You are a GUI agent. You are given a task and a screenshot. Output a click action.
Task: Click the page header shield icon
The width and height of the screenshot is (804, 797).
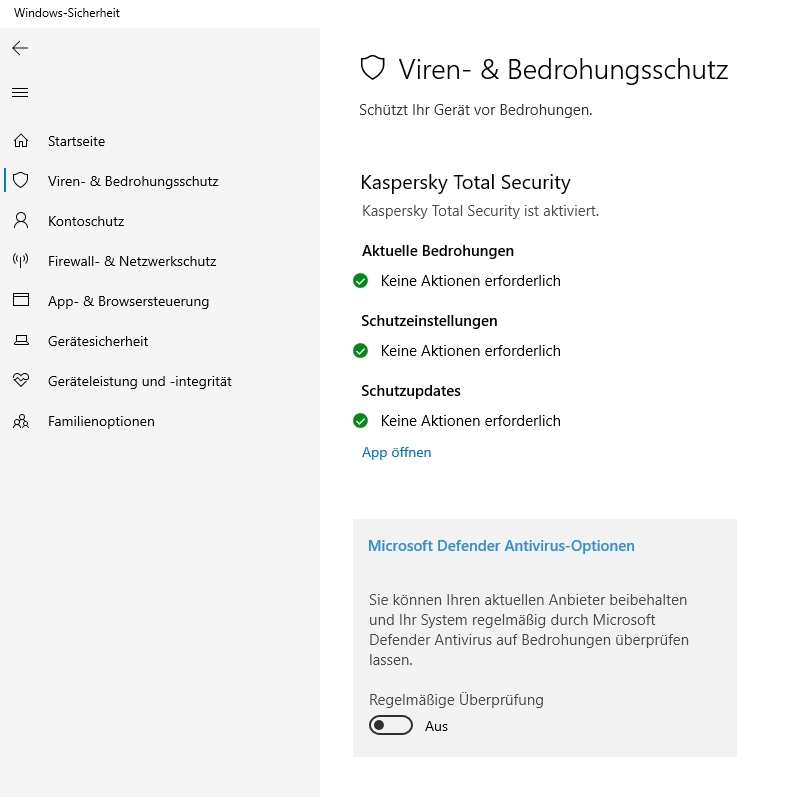coord(372,68)
